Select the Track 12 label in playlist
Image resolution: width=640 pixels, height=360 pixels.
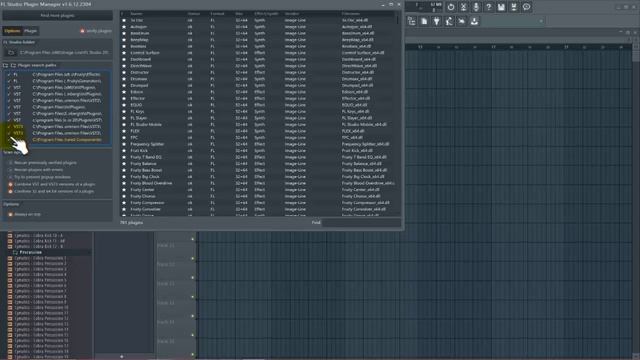click(166, 265)
